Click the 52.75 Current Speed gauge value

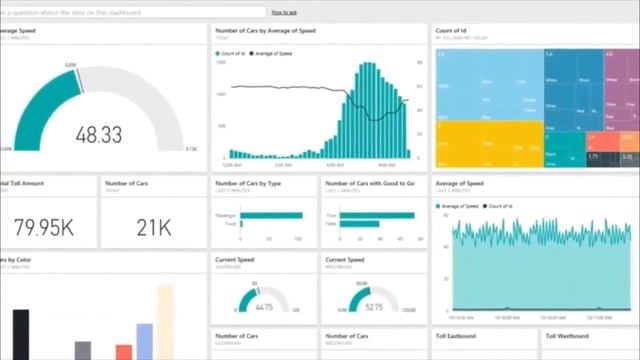click(x=374, y=307)
